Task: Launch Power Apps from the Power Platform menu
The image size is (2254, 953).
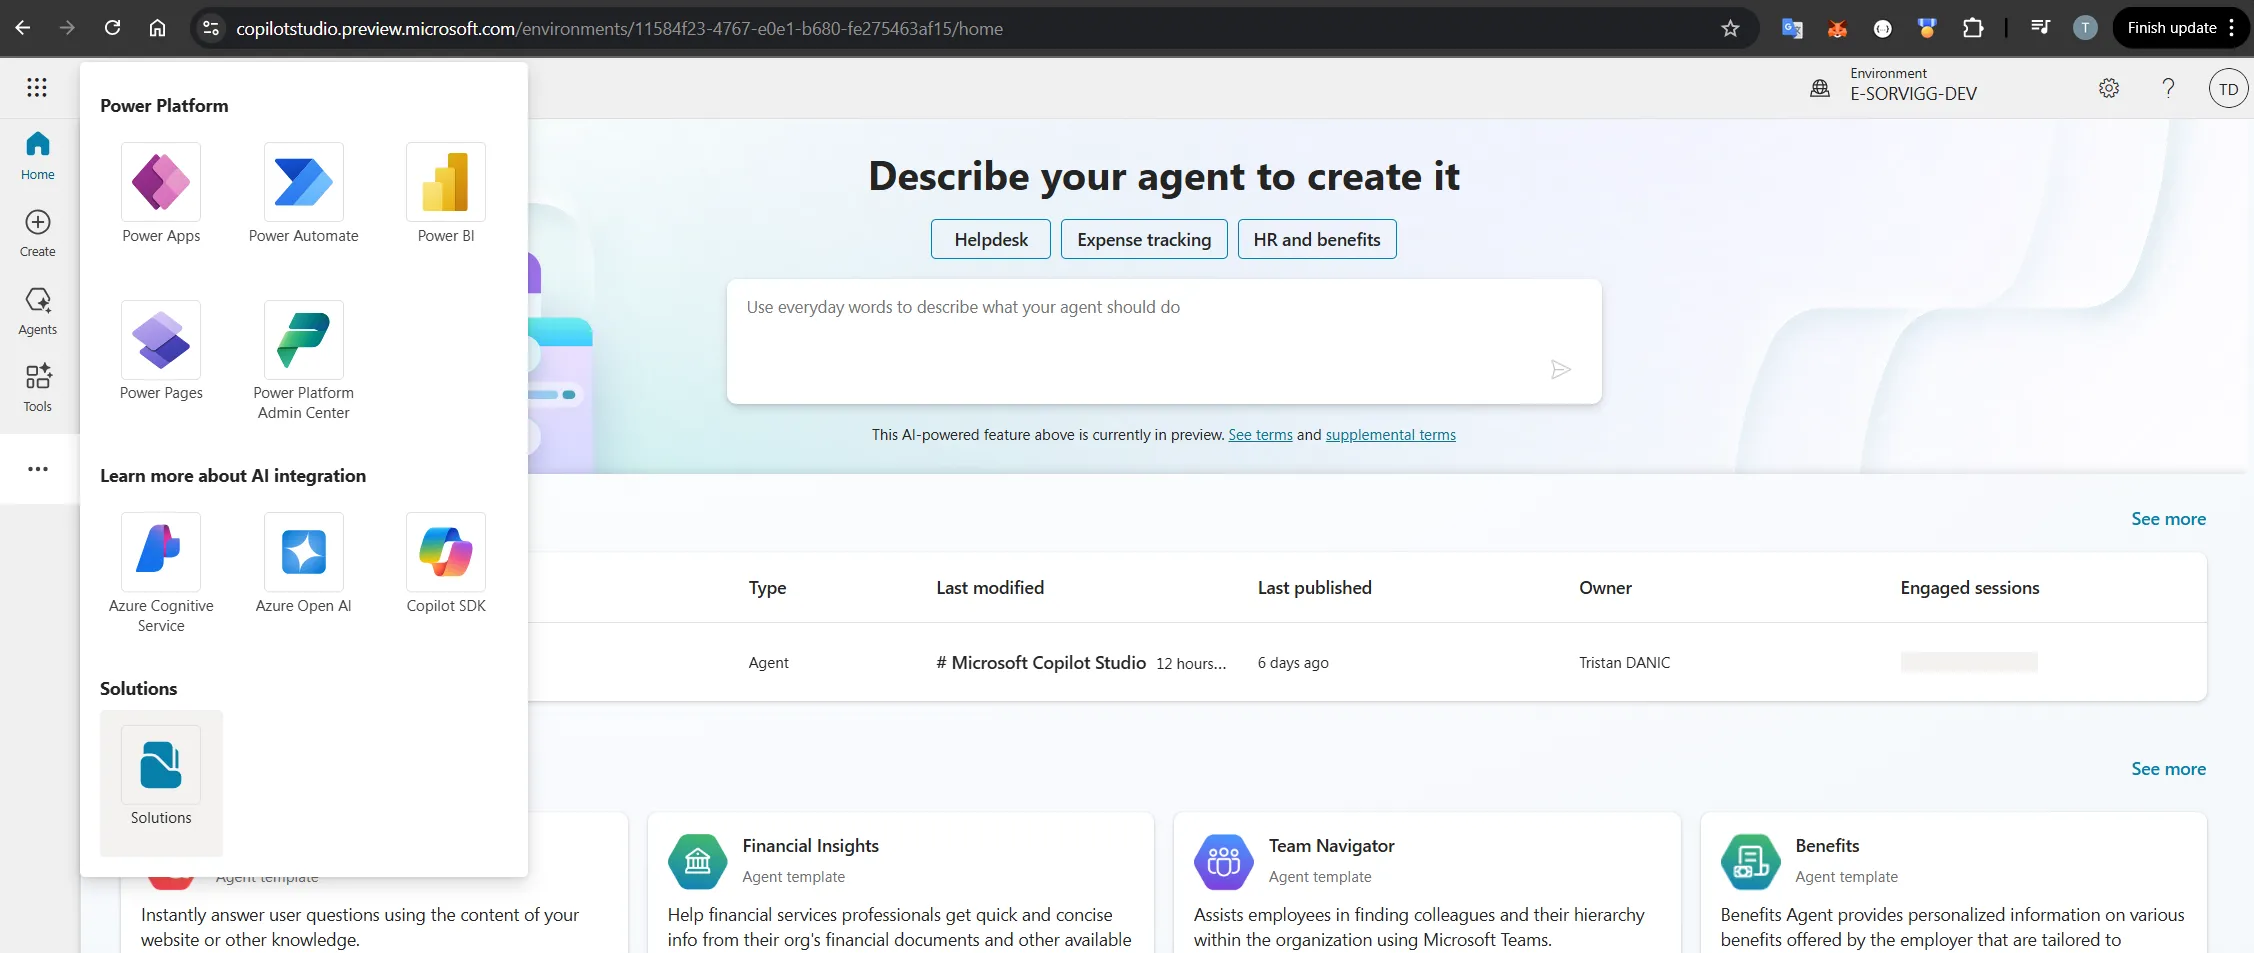Action: 161,194
